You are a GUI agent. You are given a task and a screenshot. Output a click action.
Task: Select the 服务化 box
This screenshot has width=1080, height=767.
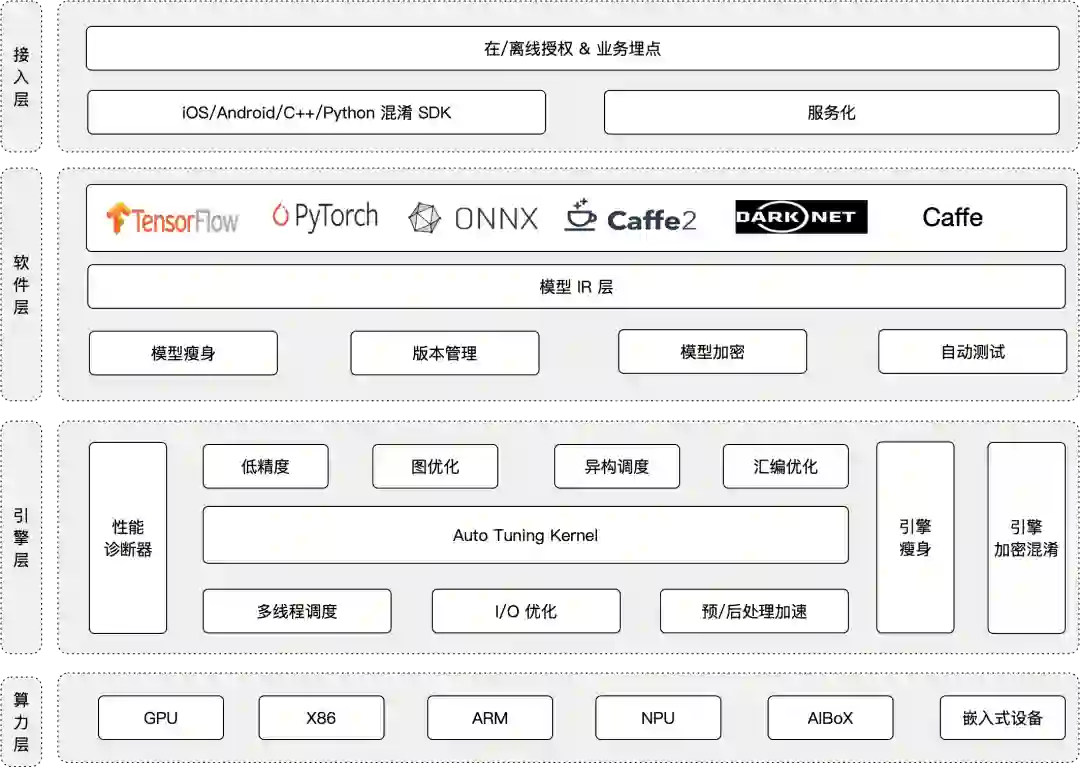[831, 112]
